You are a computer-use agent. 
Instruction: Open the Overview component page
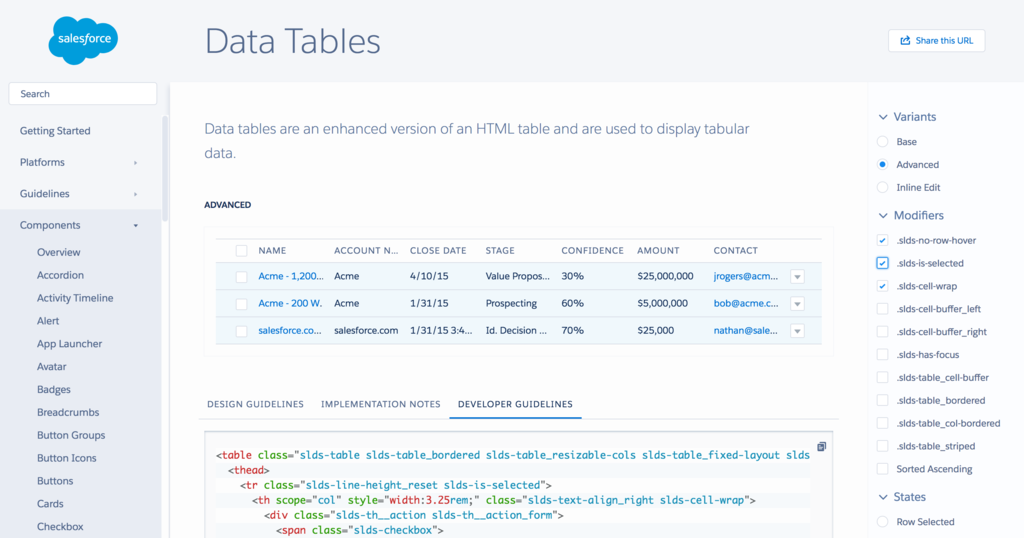59,252
